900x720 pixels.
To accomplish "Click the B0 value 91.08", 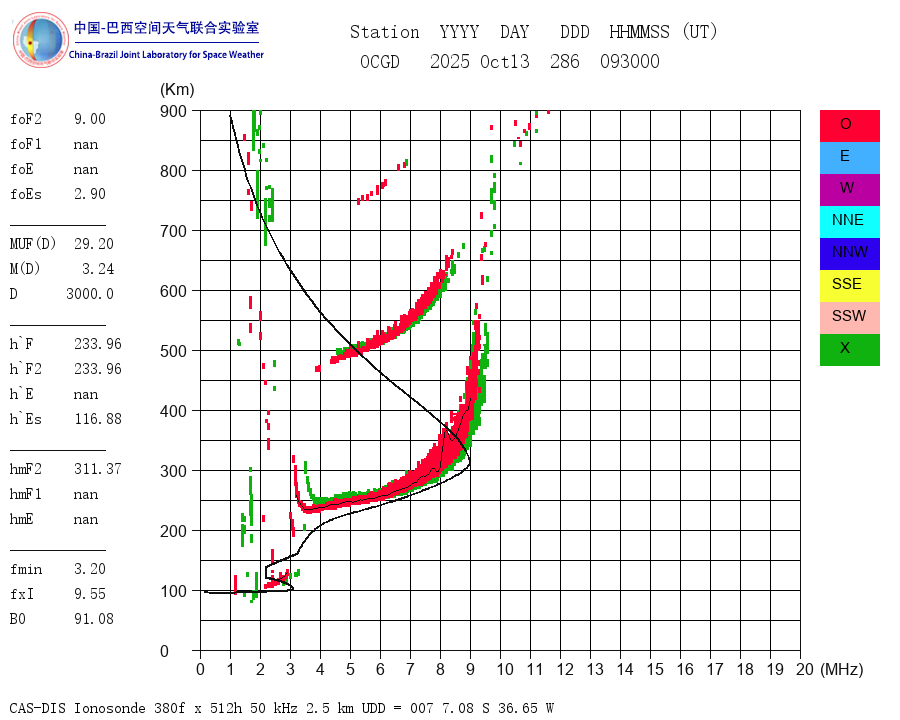I will pos(94,619).
